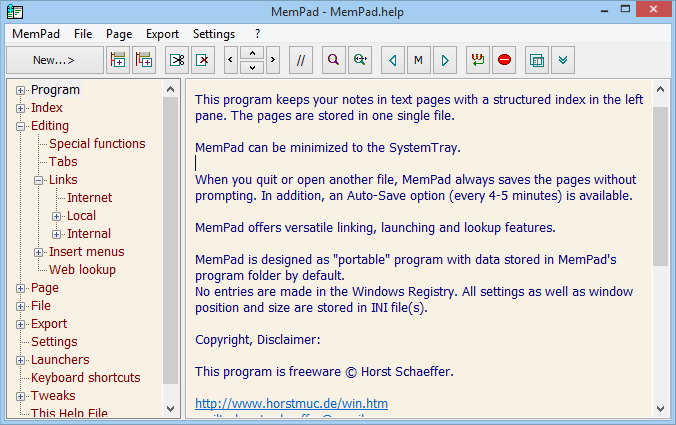This screenshot has width=676, height=425.
Task: Expand the Program tree node
Action: 21,90
